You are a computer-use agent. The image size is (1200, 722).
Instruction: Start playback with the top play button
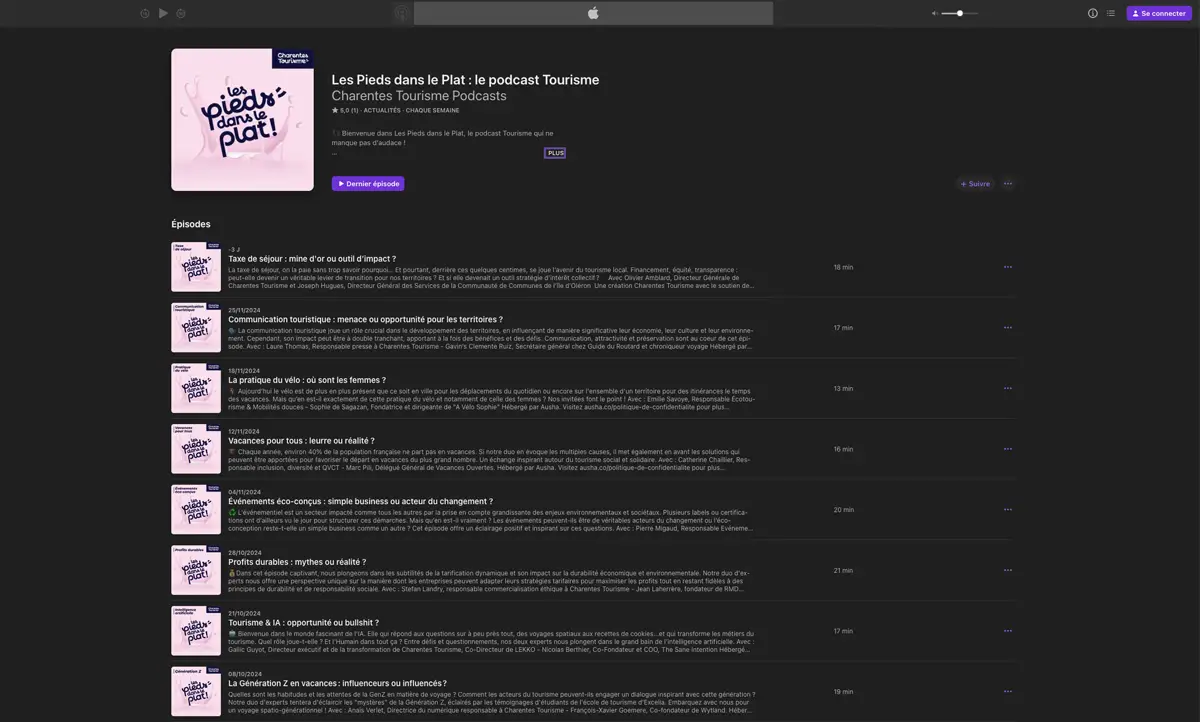[x=163, y=13]
